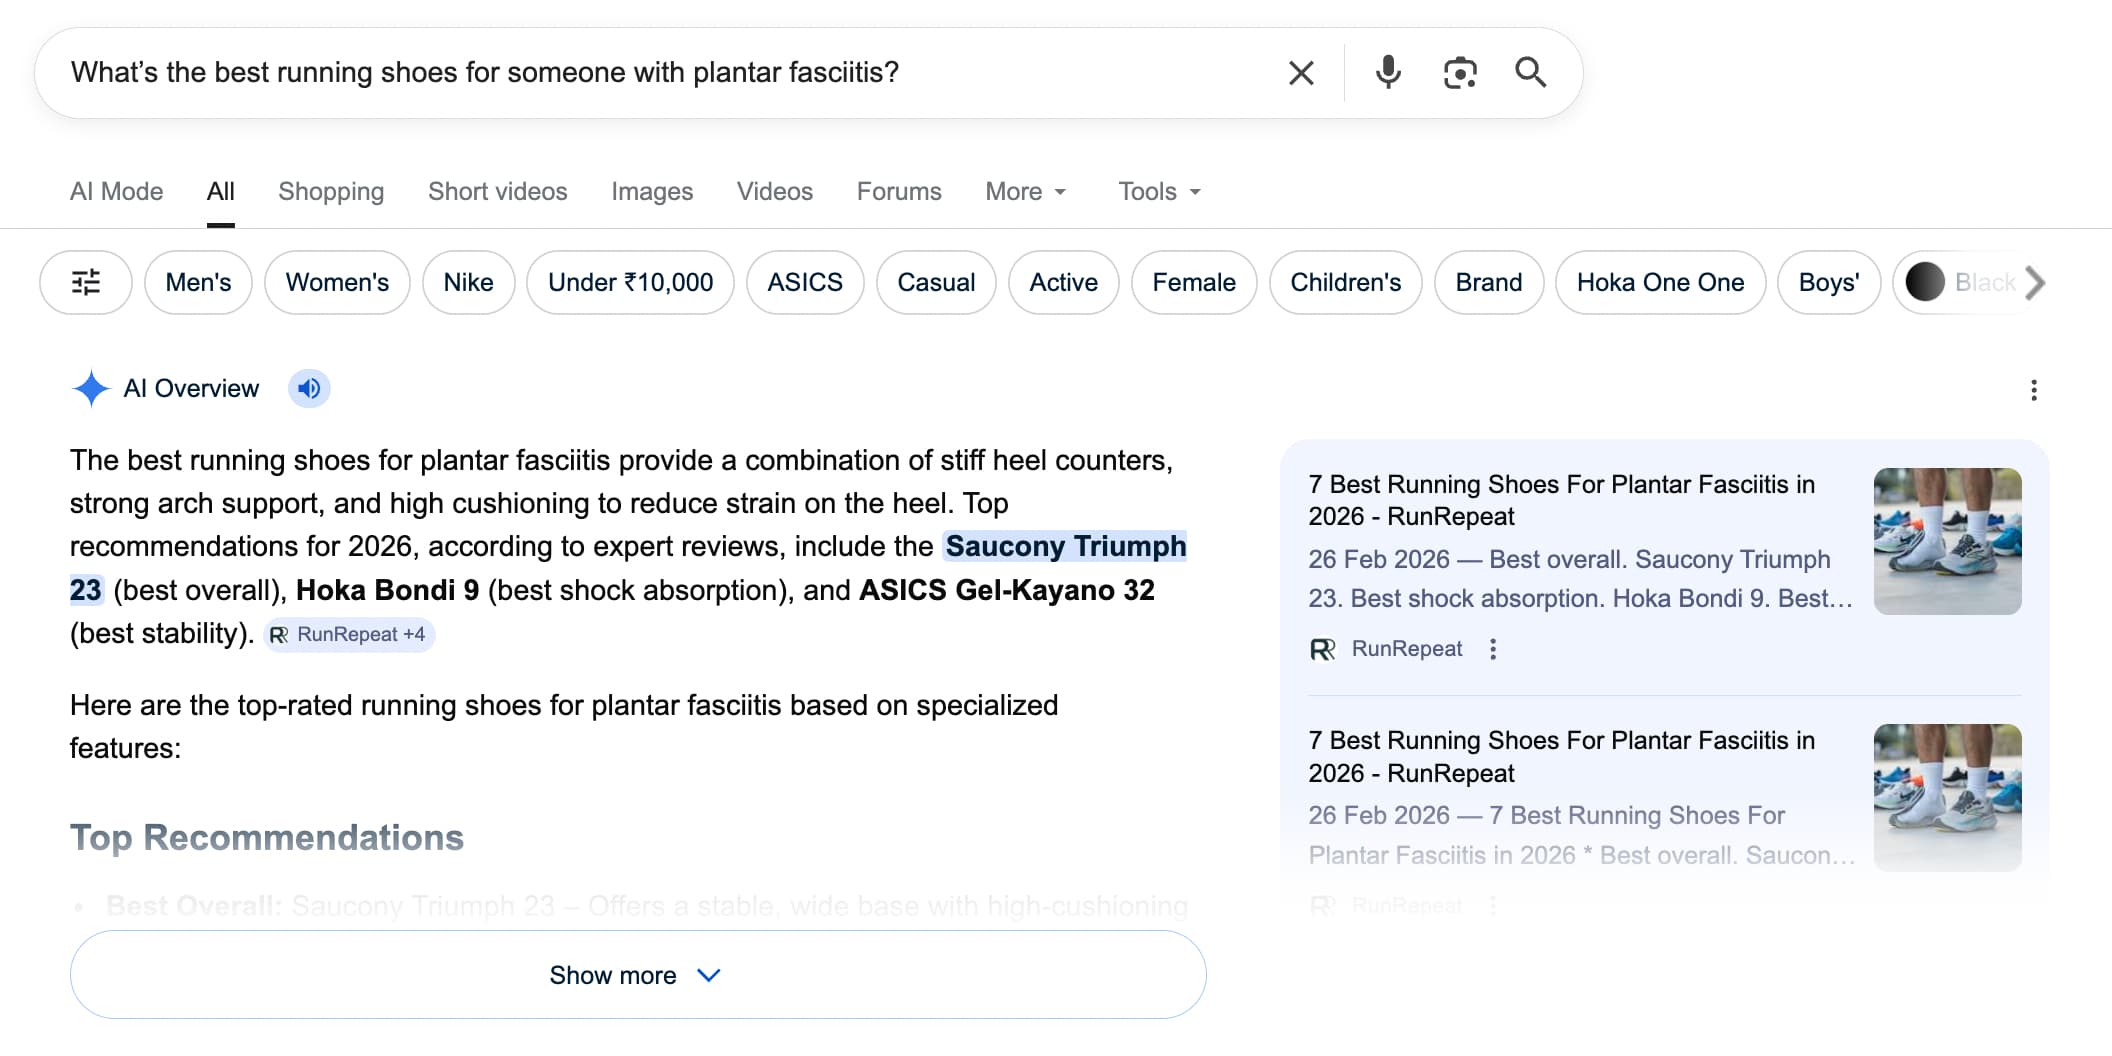The width and height of the screenshot is (2112, 1056).
Task: Switch to the Shopping tab
Action: pyautogui.click(x=330, y=191)
